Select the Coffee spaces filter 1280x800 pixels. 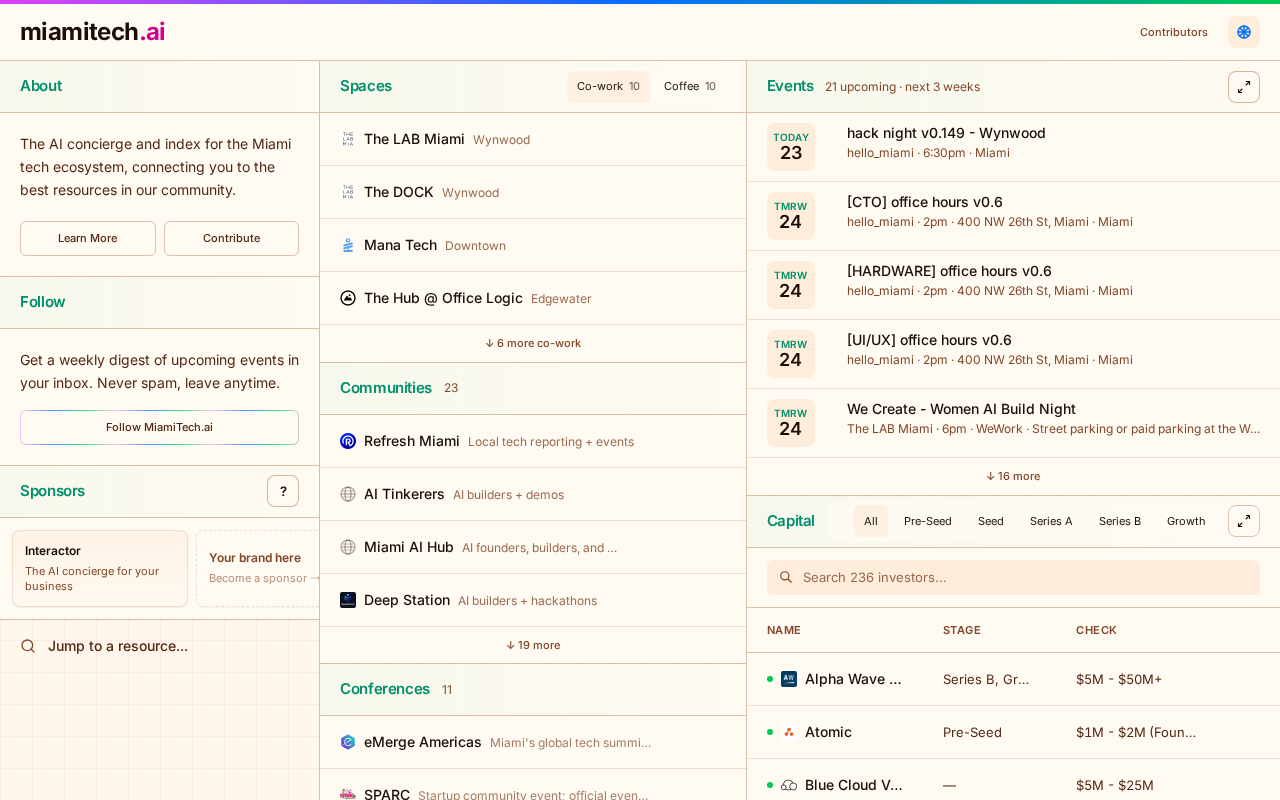(690, 87)
